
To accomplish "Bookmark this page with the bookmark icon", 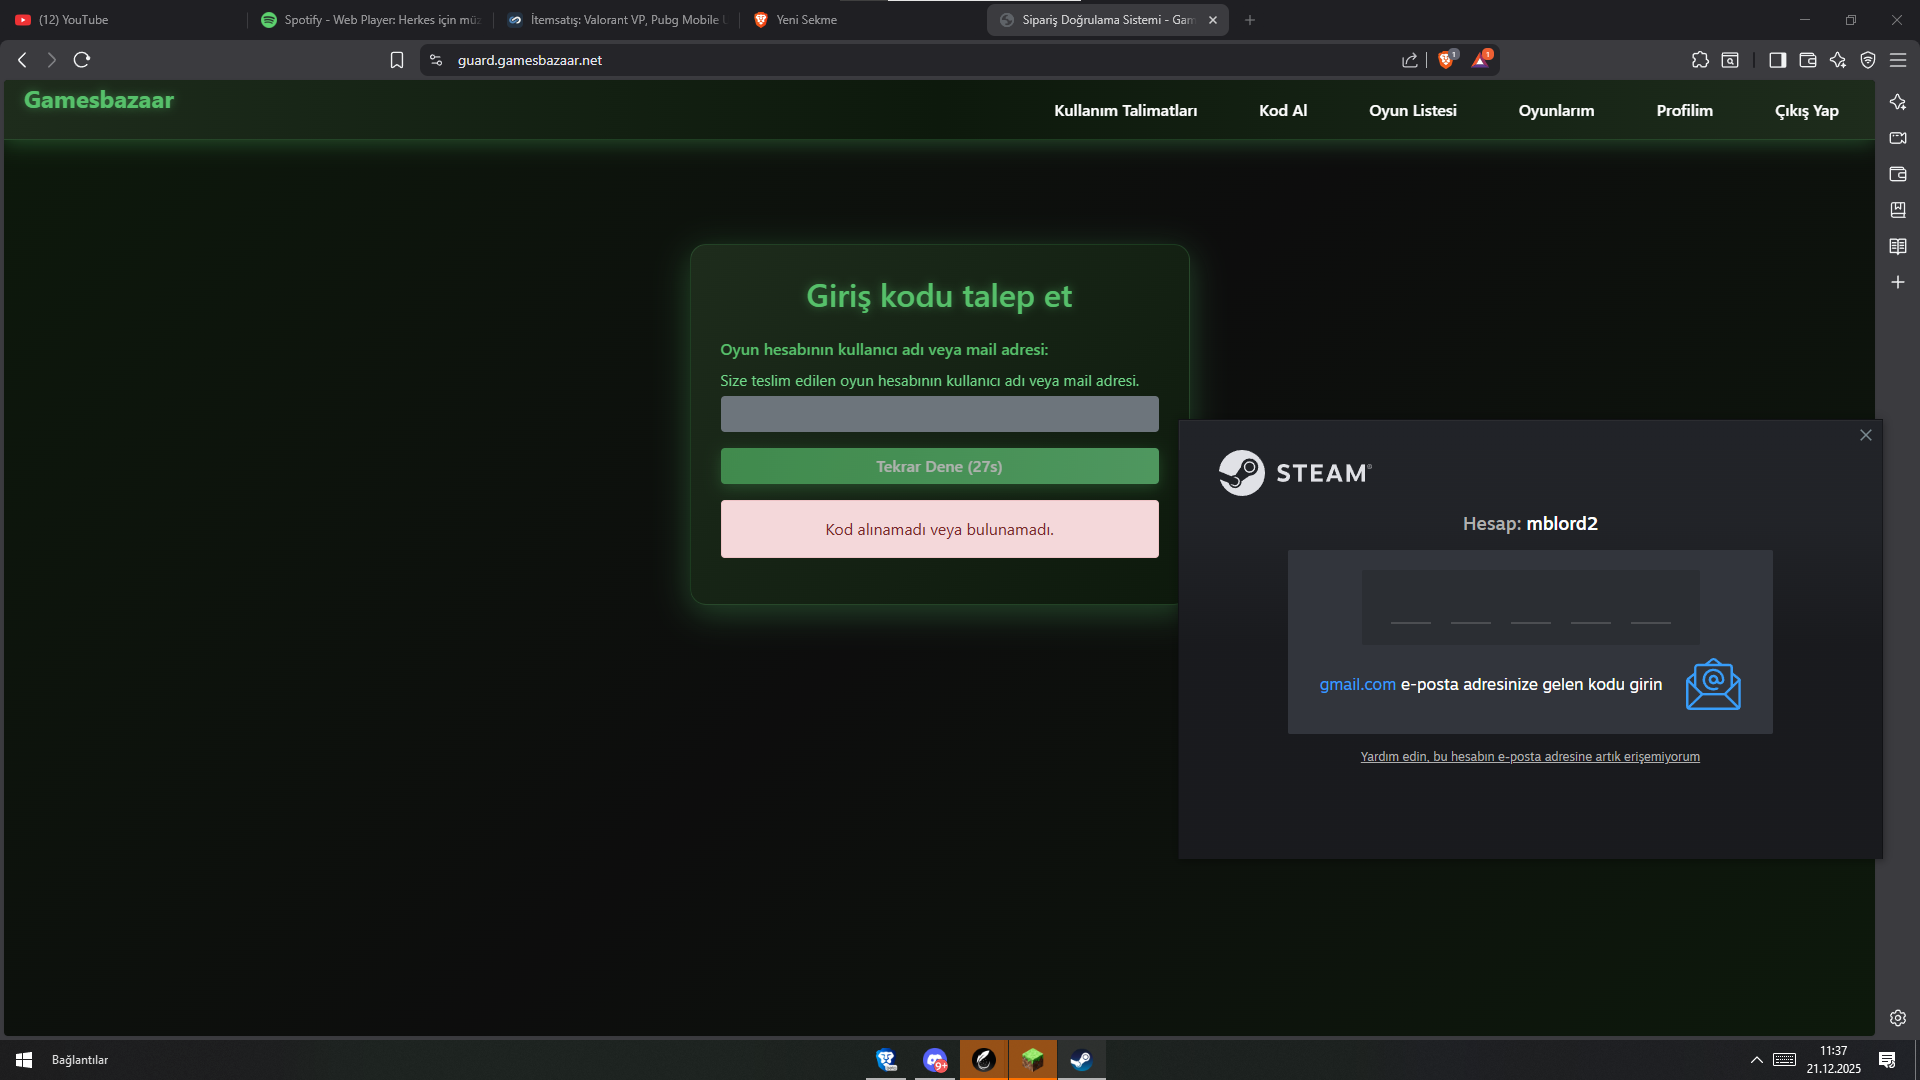I will (x=397, y=60).
